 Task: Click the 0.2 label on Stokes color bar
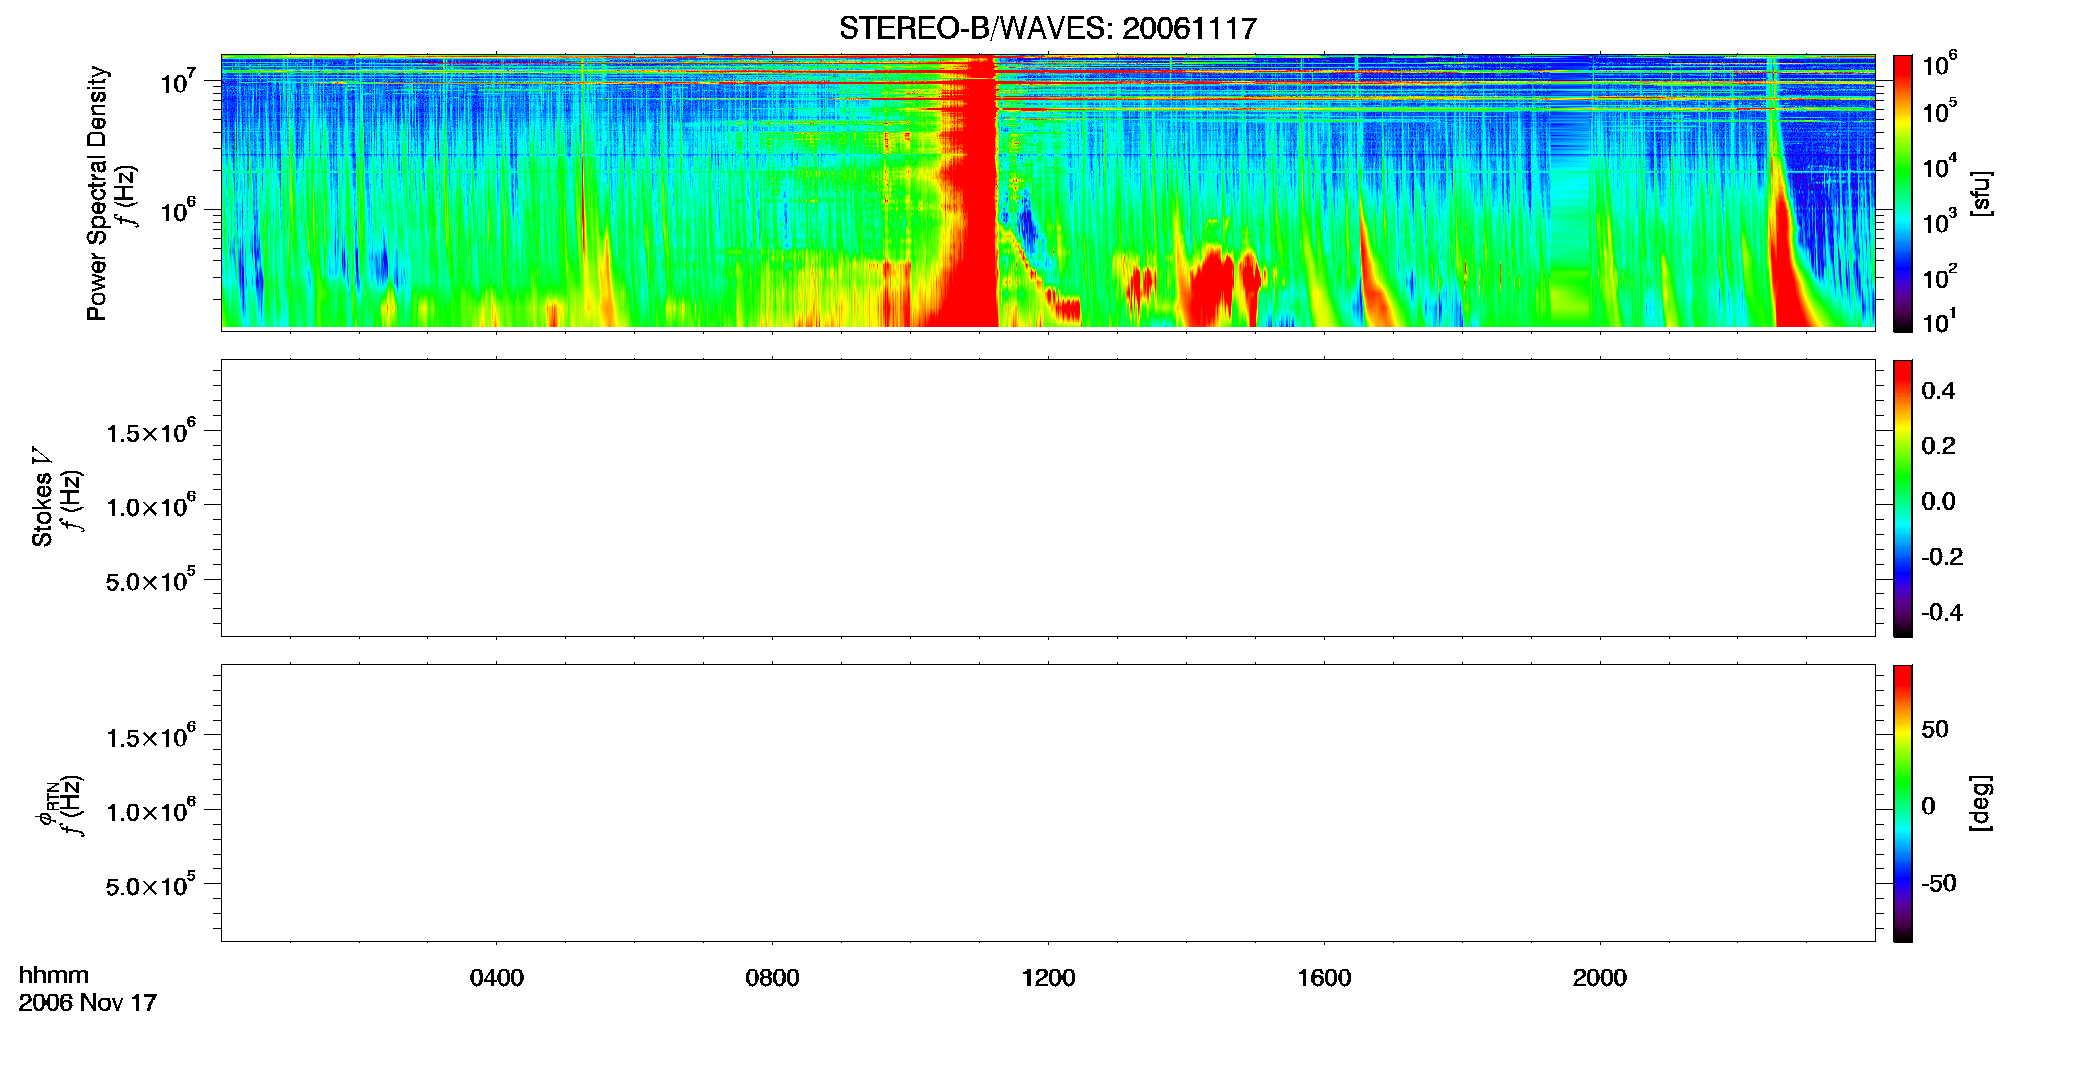point(1938,446)
